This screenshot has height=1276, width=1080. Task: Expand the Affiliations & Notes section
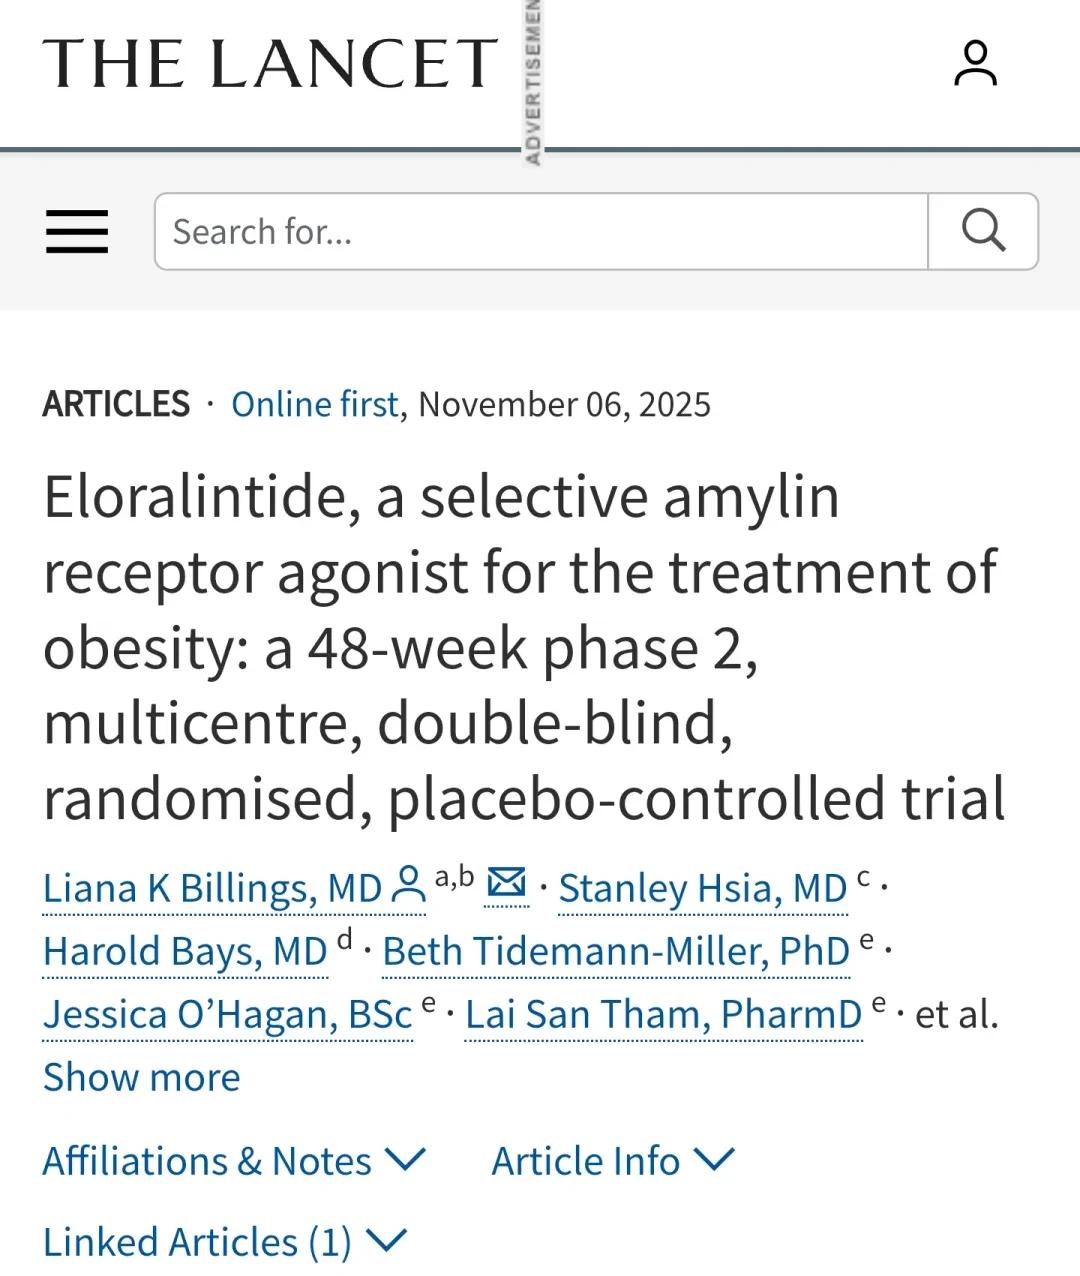[234, 1161]
